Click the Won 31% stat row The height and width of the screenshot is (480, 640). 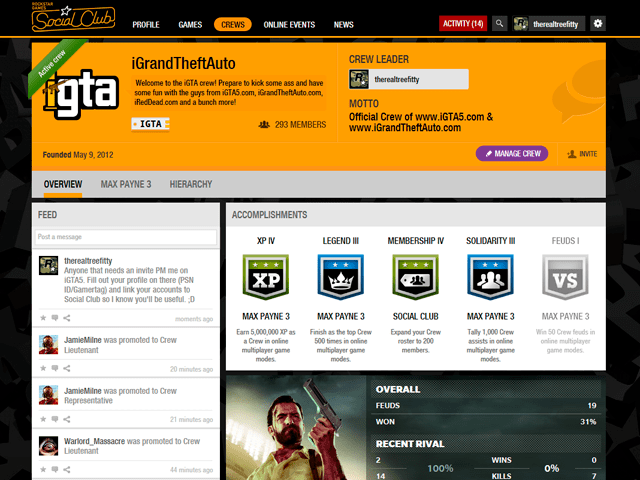[x=486, y=422]
